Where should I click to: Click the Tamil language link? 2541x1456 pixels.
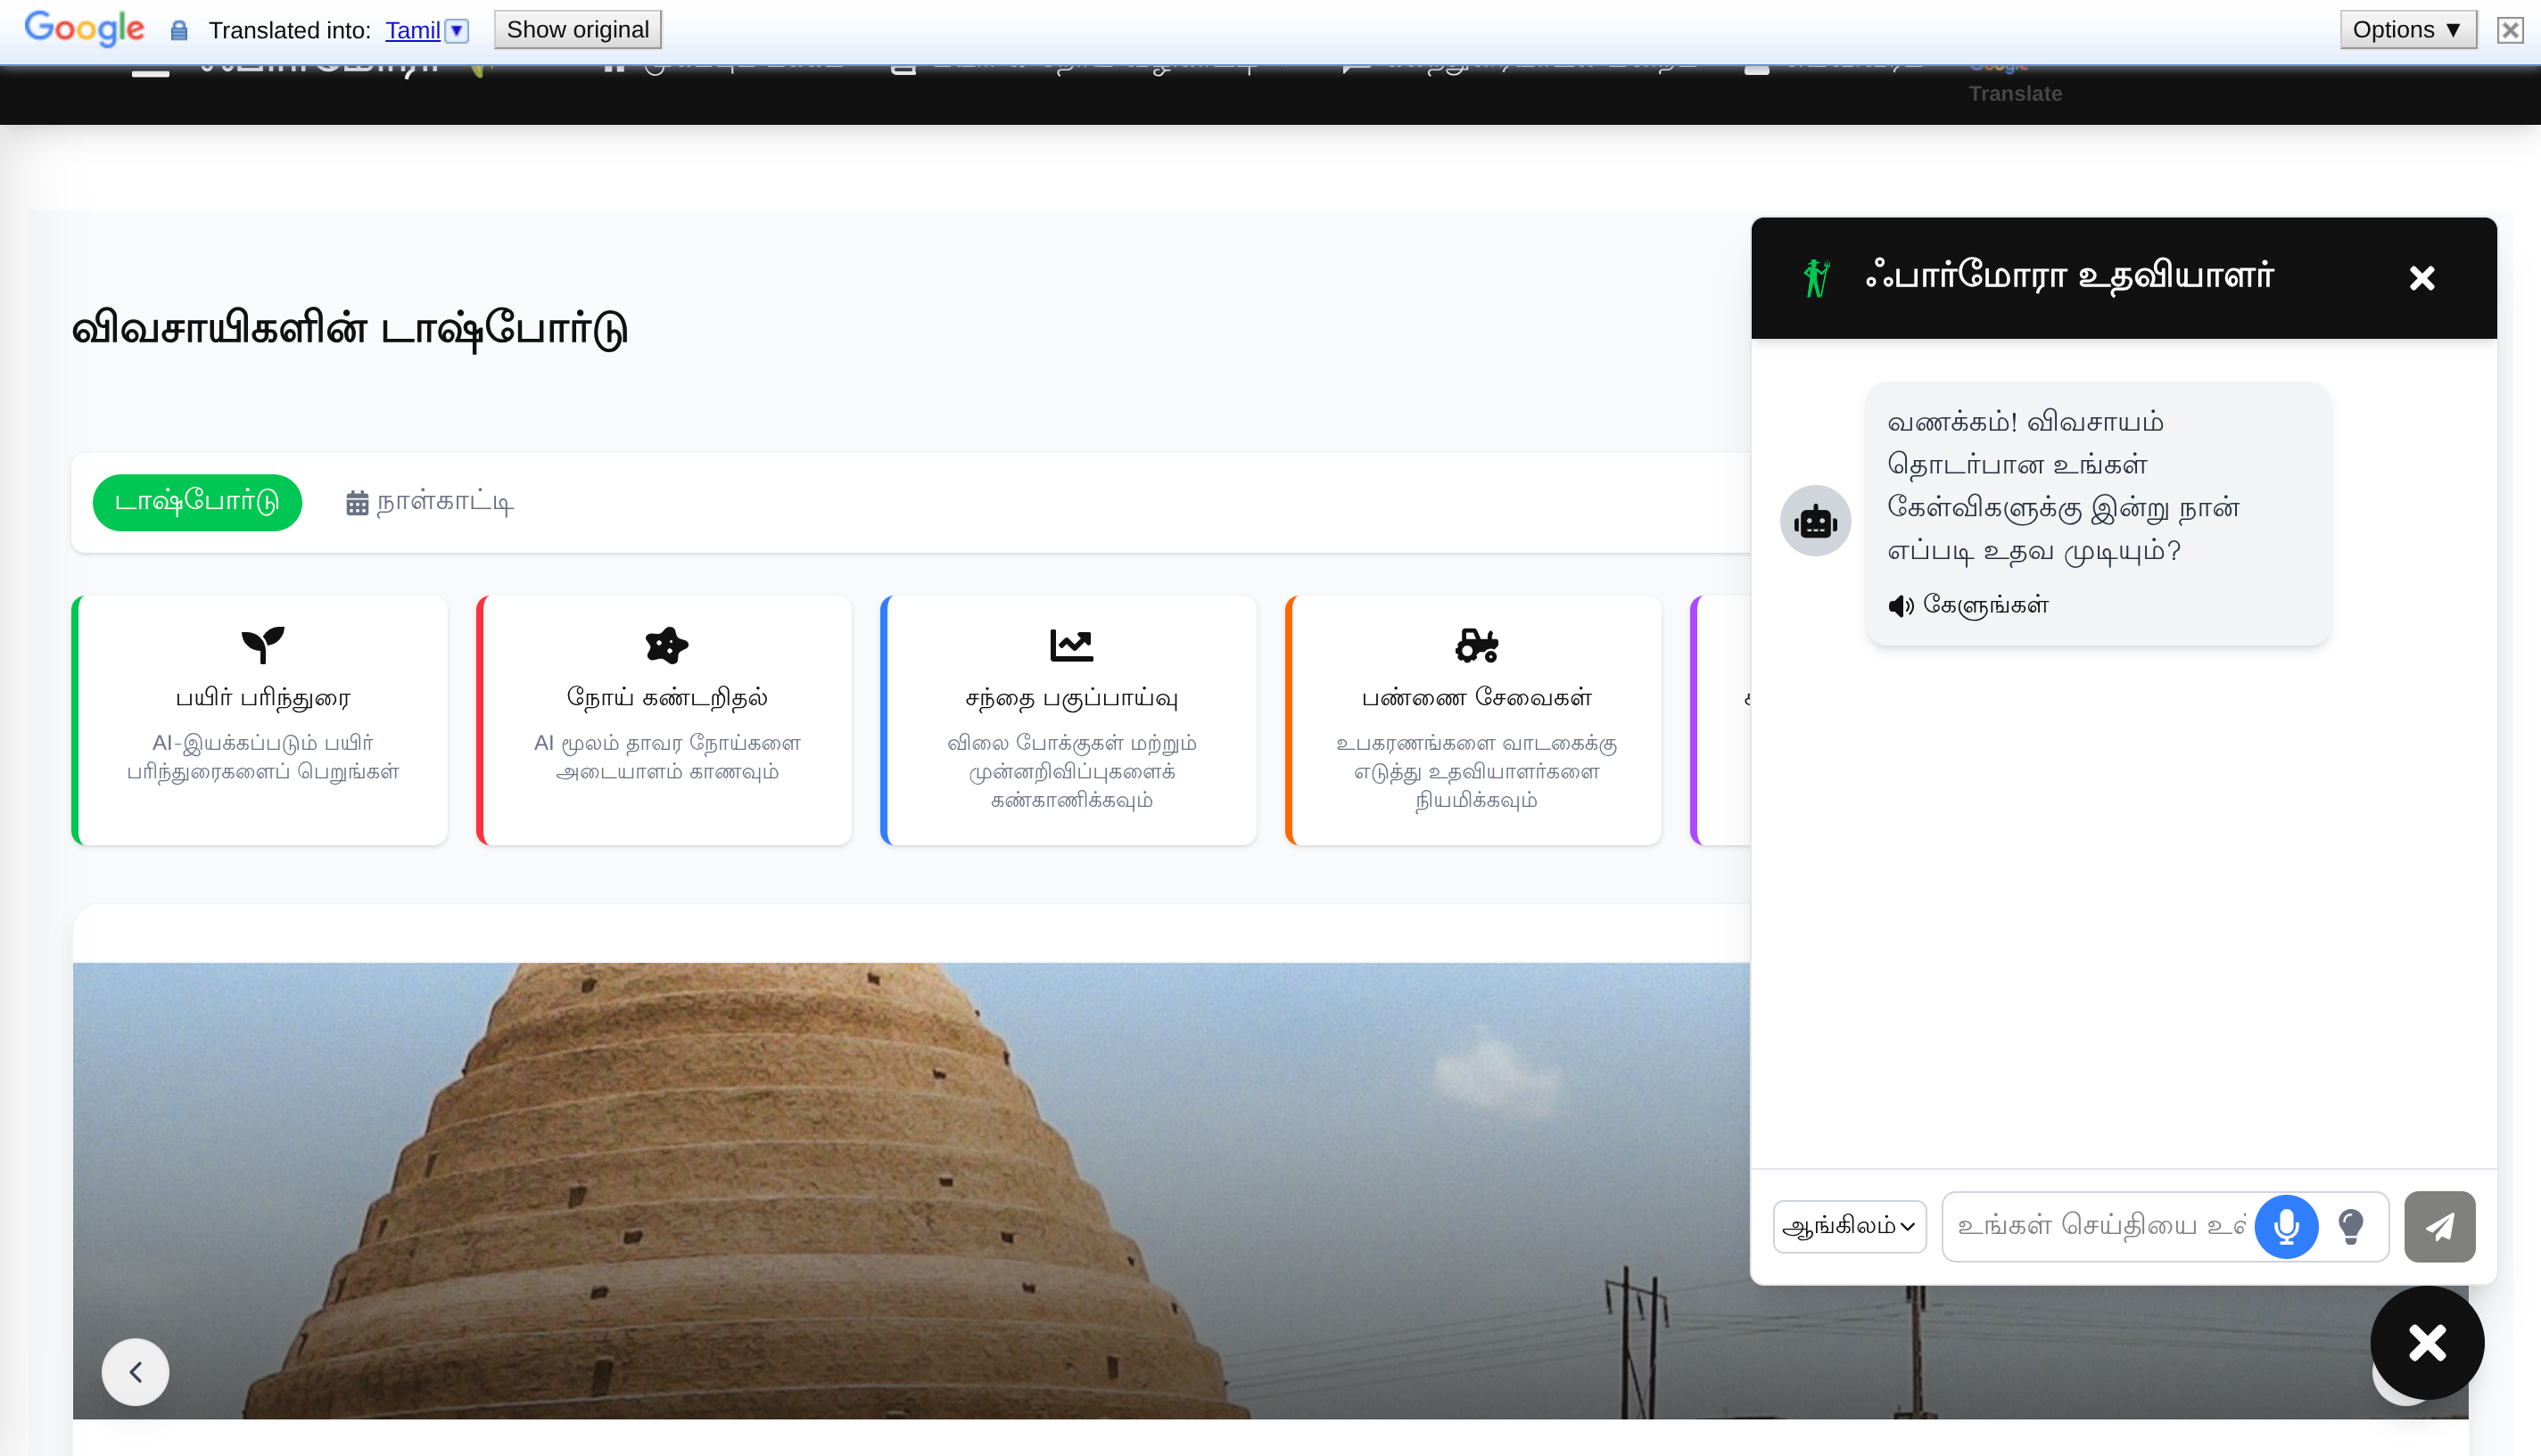412,31
